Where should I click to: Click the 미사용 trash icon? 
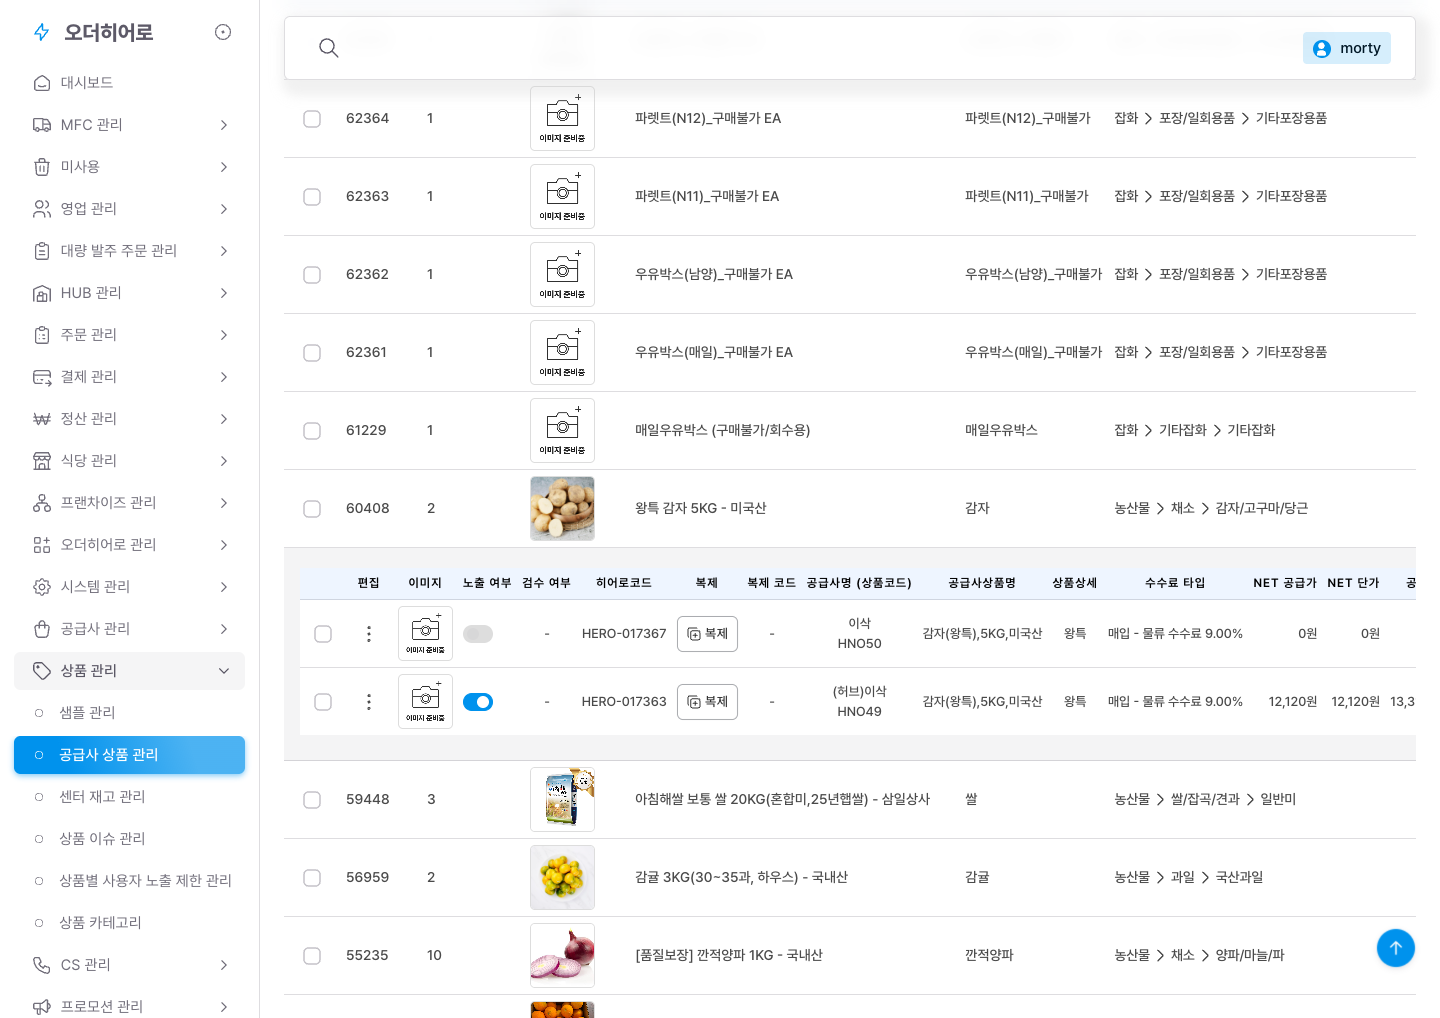(x=42, y=167)
